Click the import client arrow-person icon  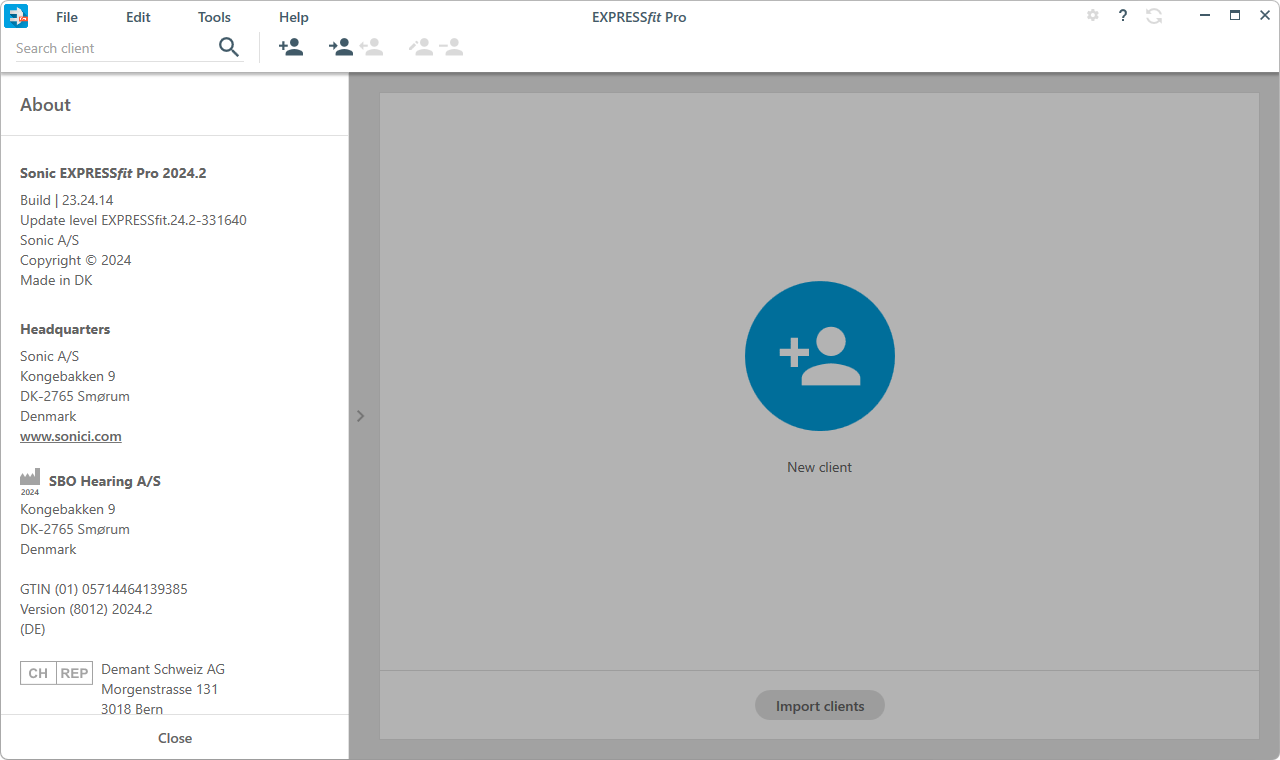click(x=341, y=47)
